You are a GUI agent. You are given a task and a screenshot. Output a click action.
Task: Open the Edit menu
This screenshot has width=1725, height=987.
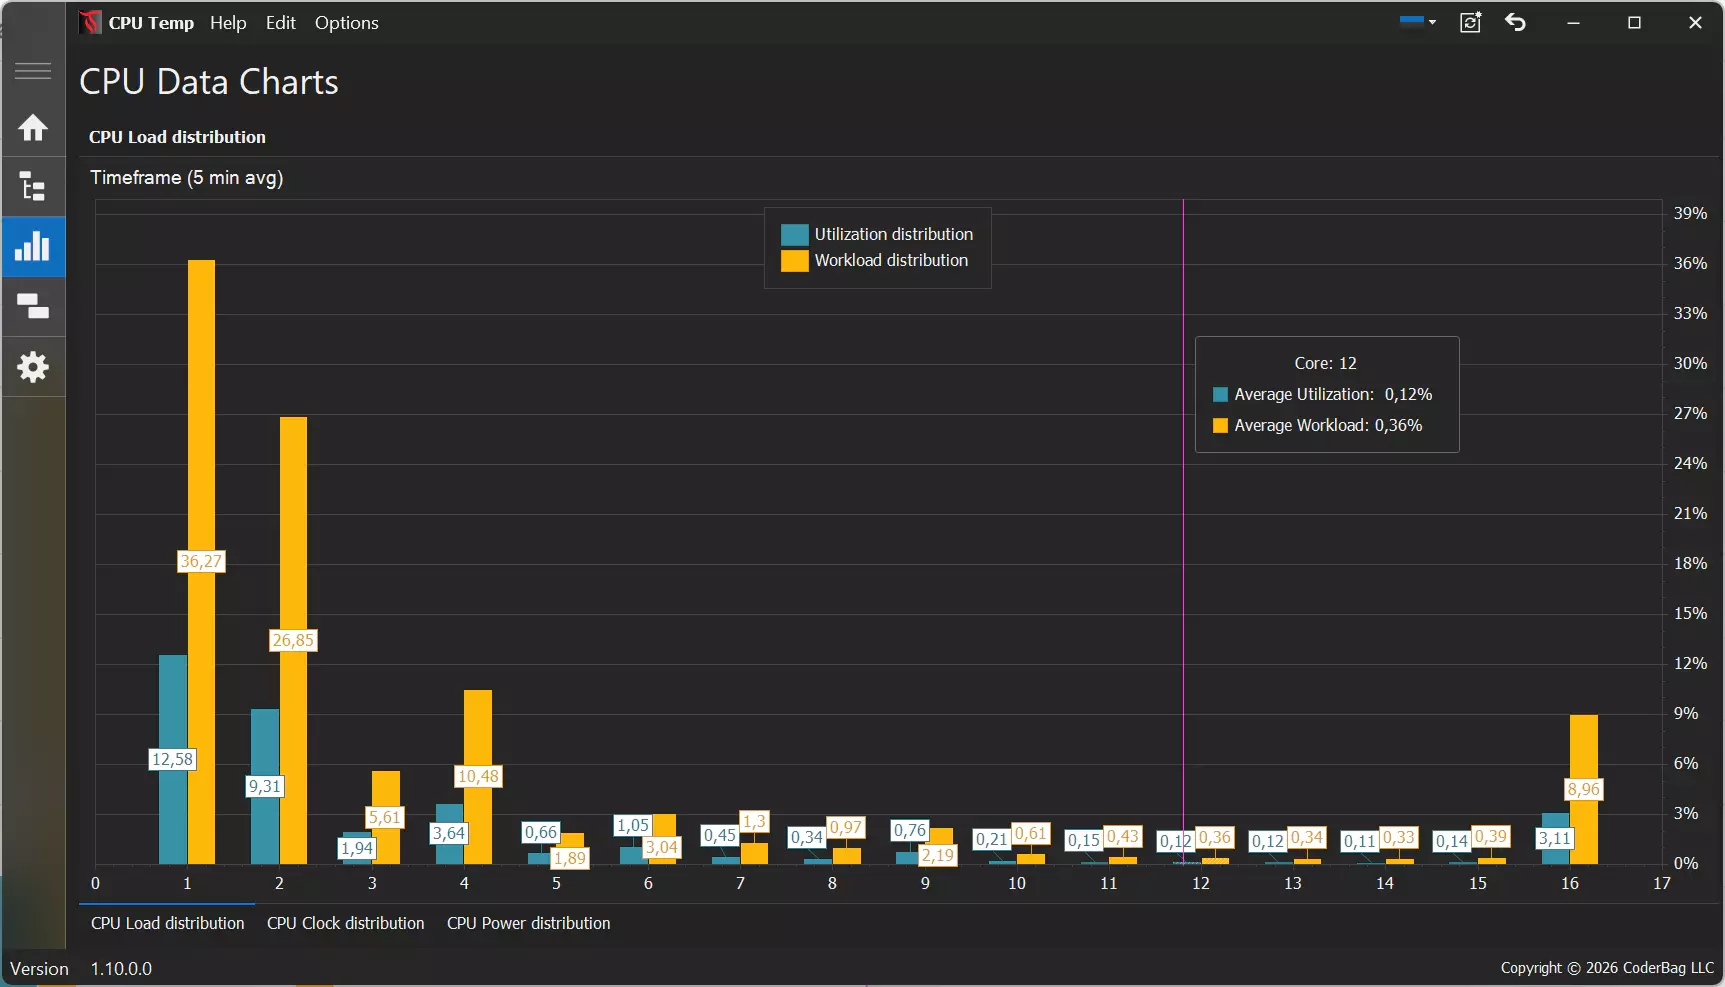click(281, 23)
